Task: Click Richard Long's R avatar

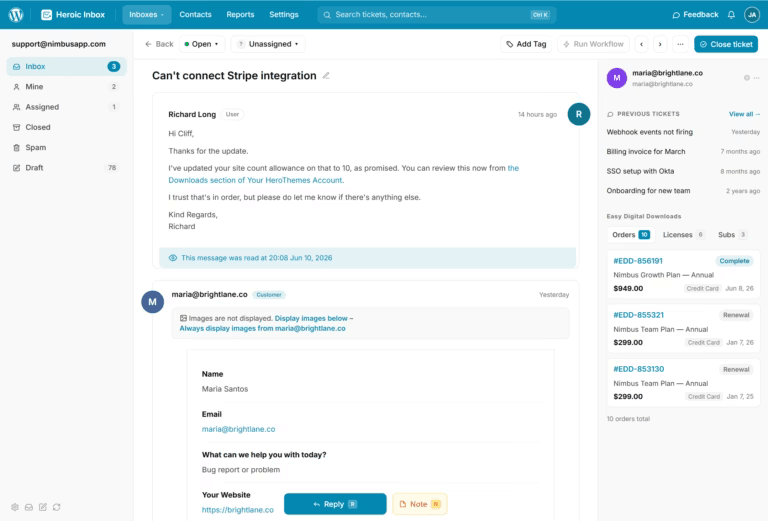Action: [578, 114]
